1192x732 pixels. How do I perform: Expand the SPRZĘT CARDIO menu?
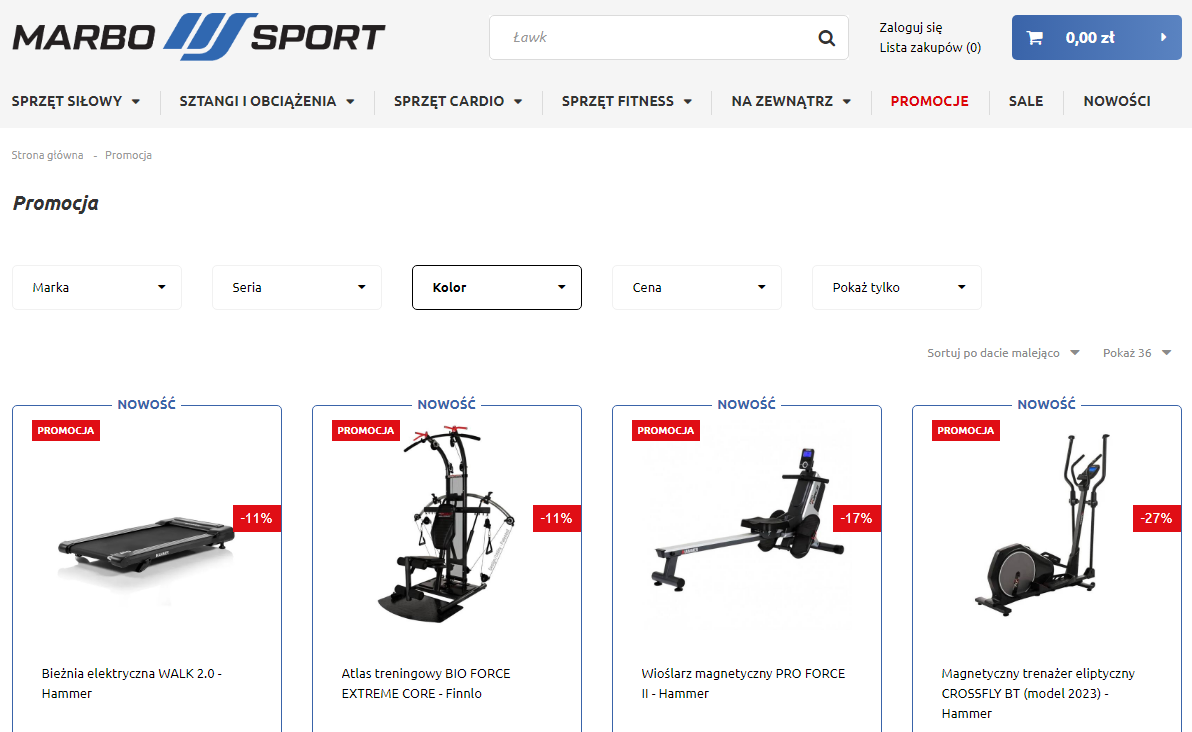(458, 101)
